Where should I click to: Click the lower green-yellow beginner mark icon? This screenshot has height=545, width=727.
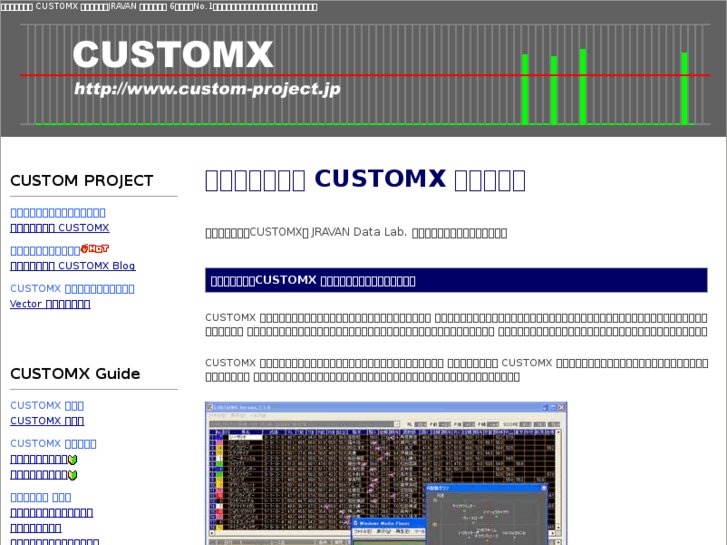click(72, 475)
